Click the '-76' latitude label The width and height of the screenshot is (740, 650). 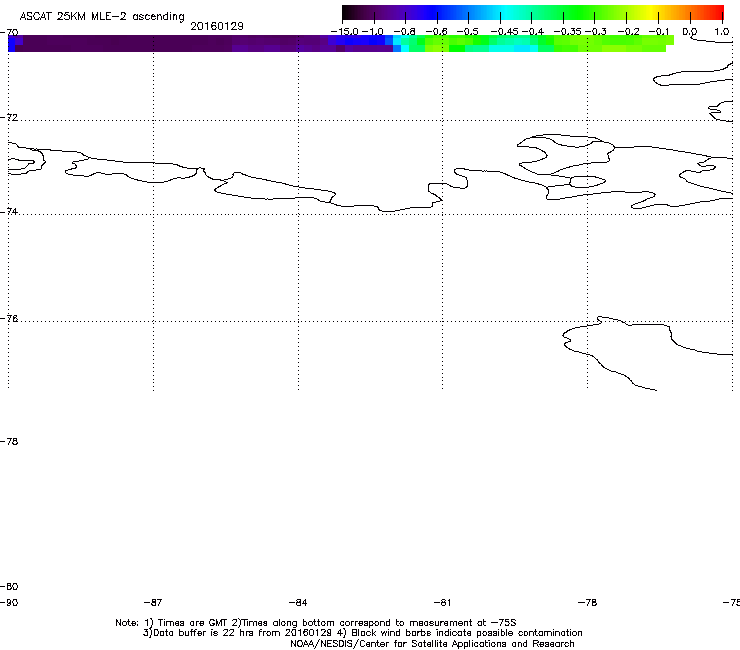pos(9,319)
